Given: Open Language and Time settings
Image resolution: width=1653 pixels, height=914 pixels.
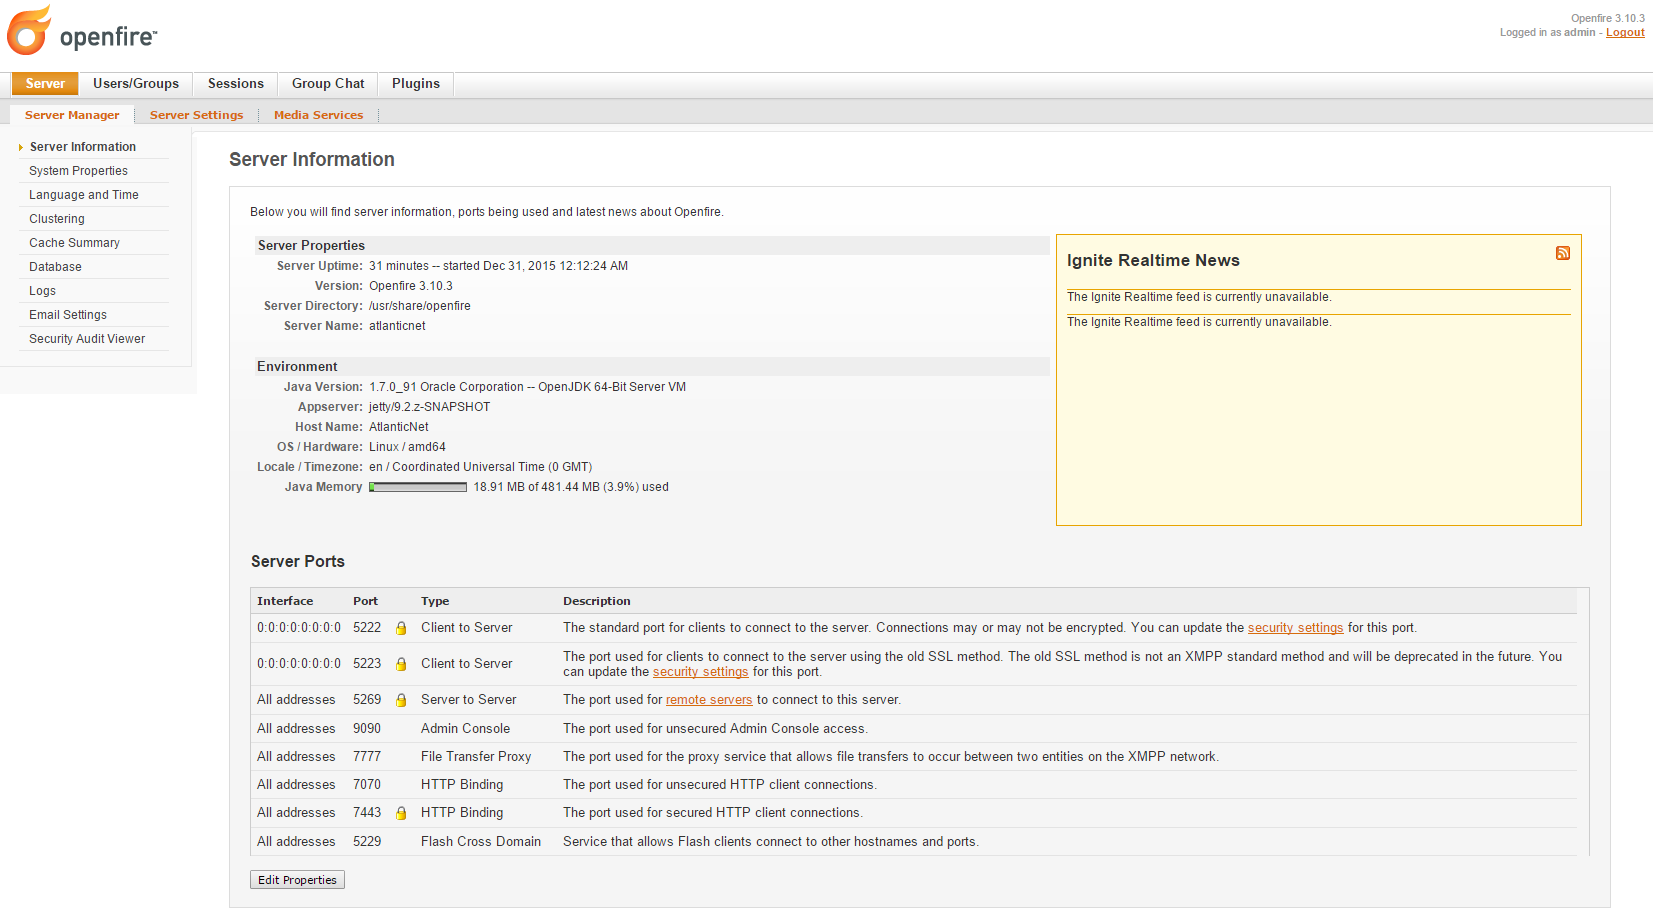Looking at the screenshot, I should click(x=84, y=195).
